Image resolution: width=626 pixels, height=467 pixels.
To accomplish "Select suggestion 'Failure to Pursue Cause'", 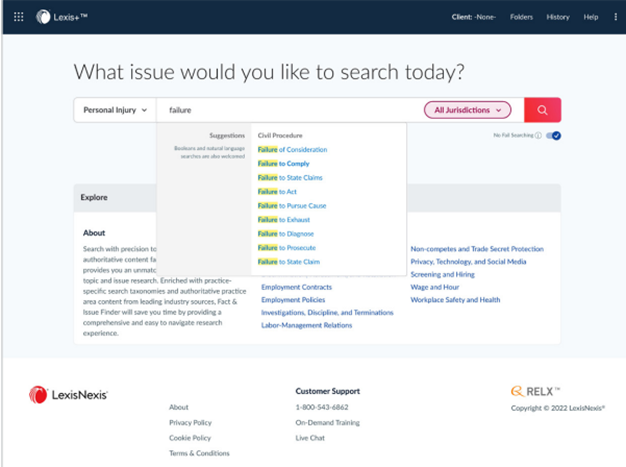I will 292,206.
